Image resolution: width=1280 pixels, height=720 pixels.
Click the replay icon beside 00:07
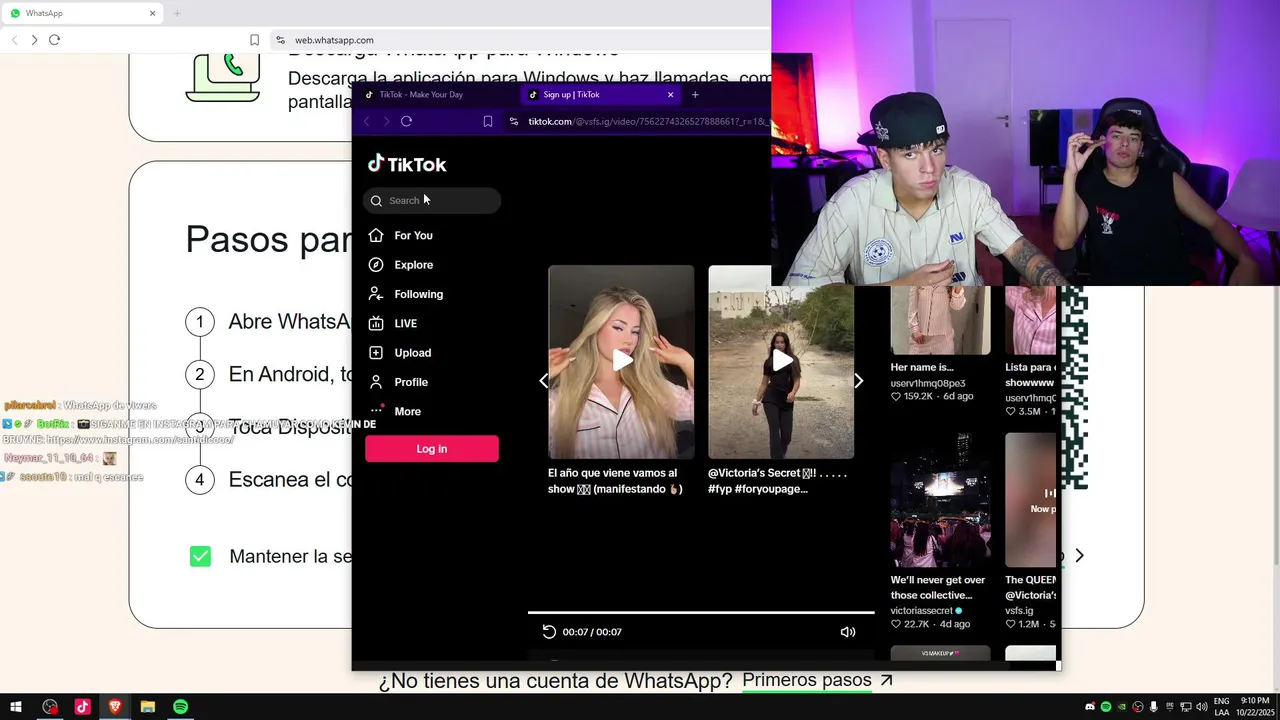tap(548, 632)
